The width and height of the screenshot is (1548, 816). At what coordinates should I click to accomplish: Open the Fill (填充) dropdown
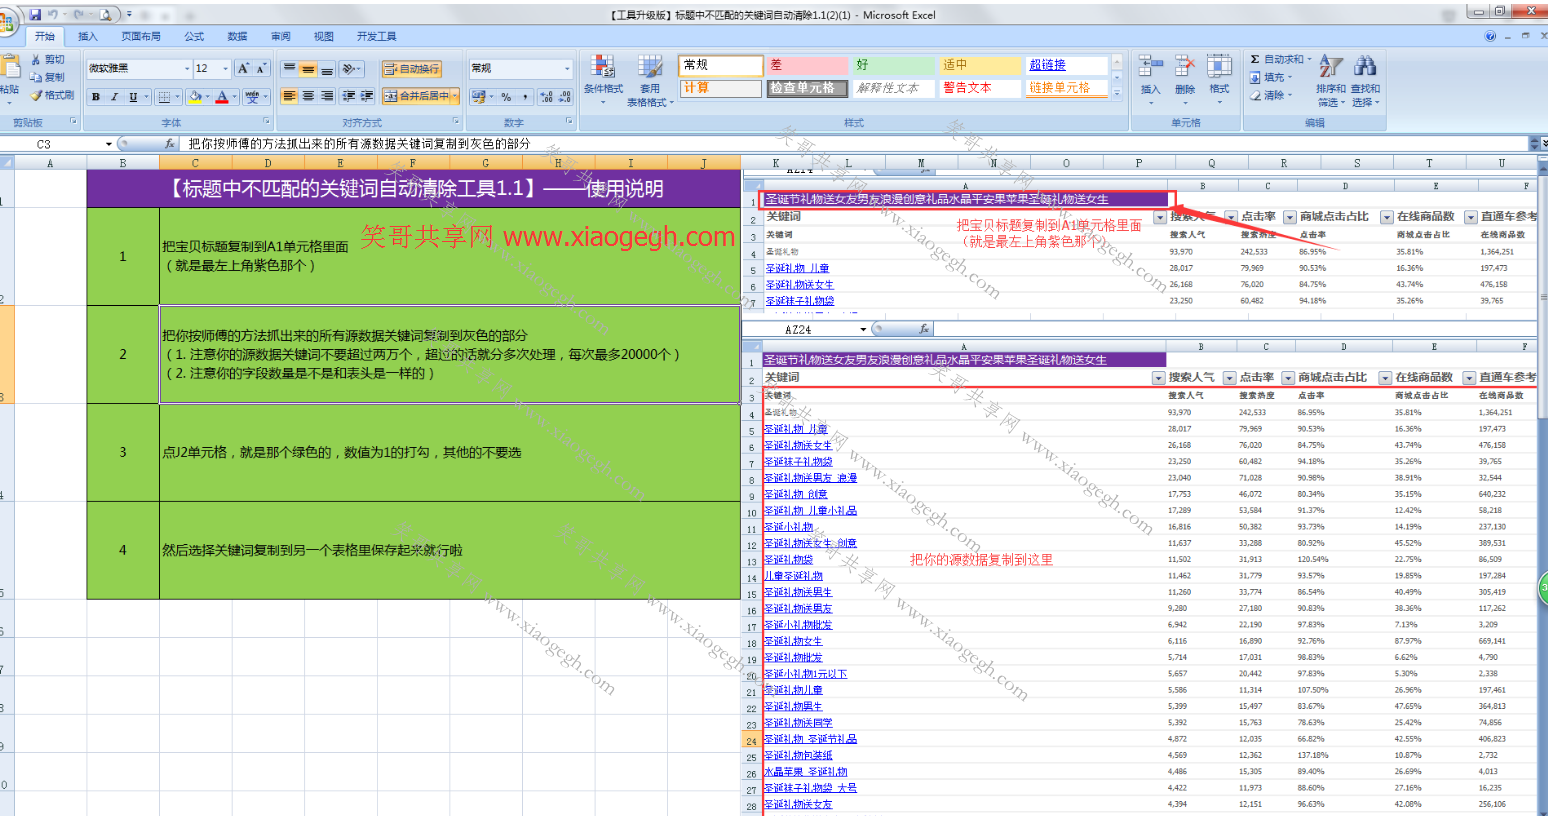tap(1290, 77)
